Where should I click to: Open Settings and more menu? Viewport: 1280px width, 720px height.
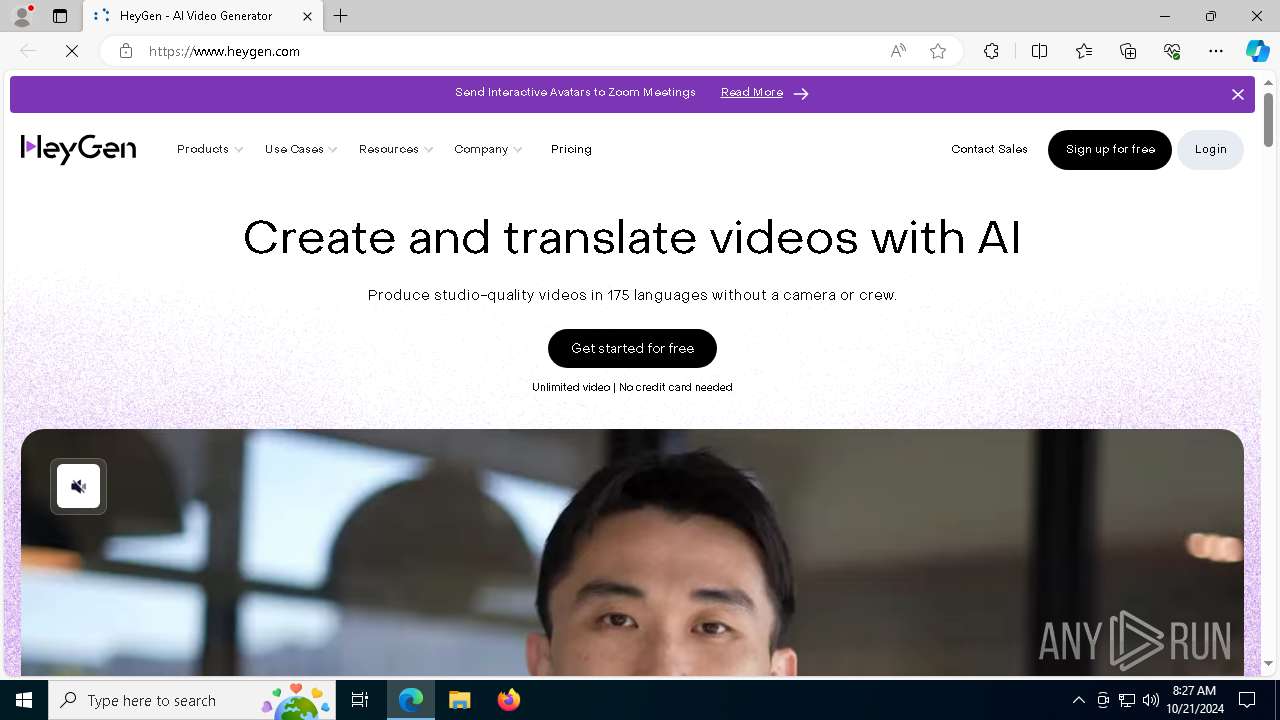point(1216,51)
